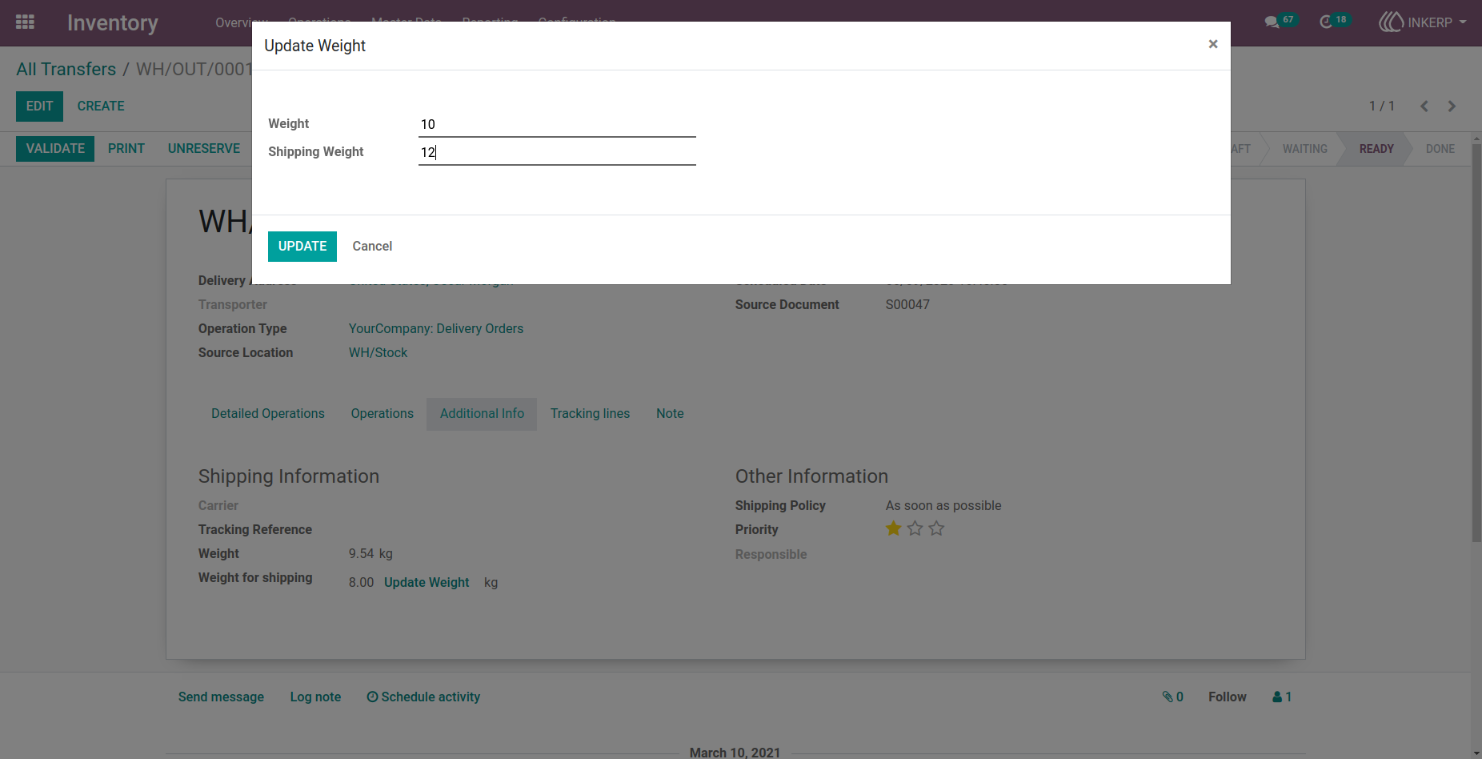
Task: Cancel the Update Weight dialog
Action: pos(372,246)
